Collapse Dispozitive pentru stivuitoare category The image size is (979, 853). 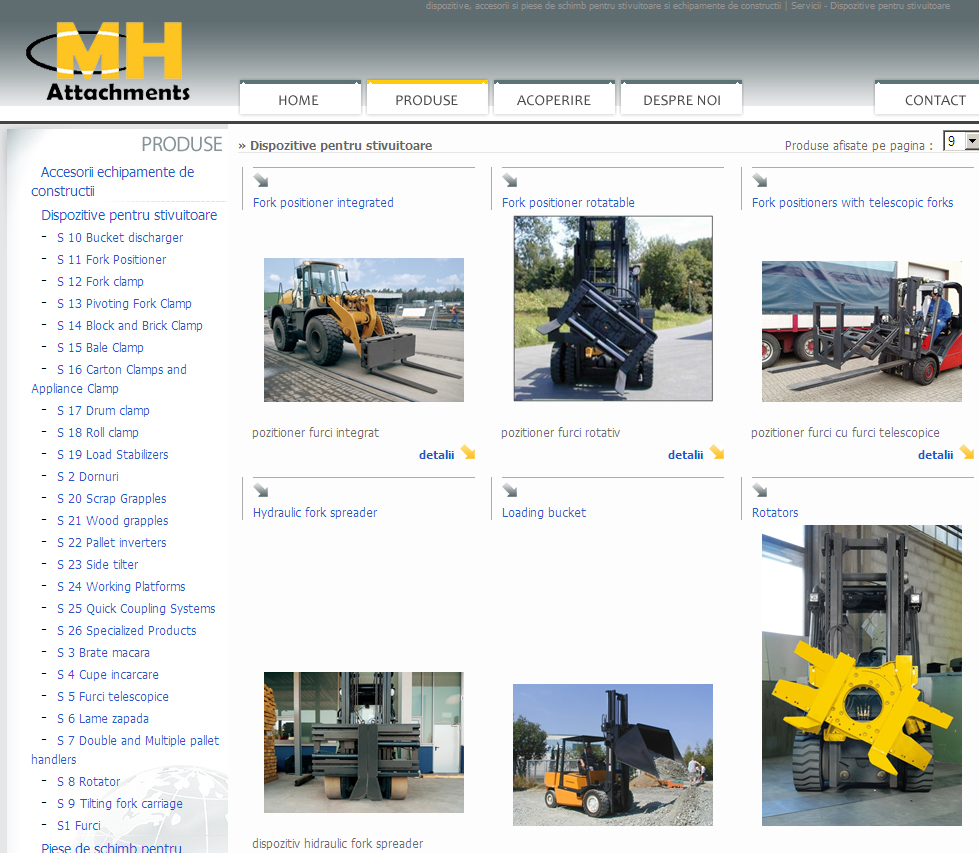pos(128,215)
